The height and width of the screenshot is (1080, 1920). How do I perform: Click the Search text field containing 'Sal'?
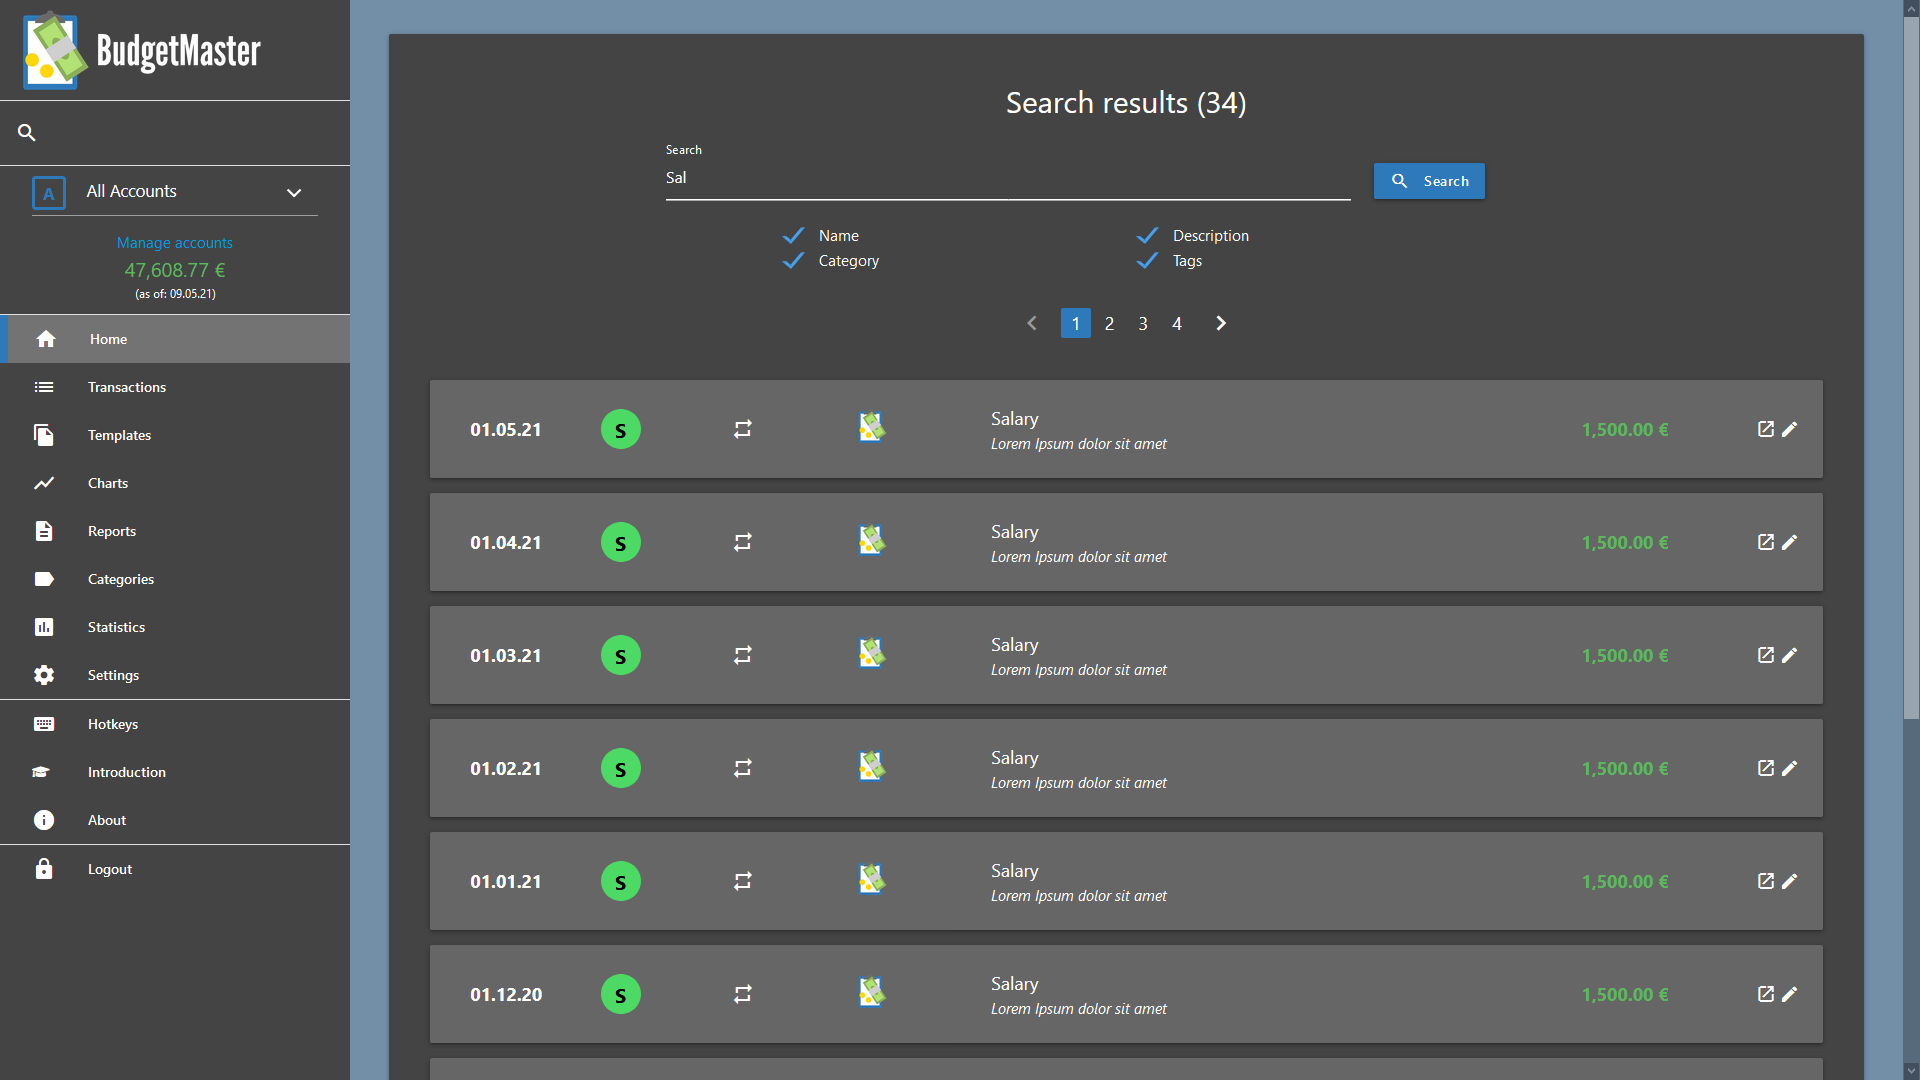coord(1008,178)
